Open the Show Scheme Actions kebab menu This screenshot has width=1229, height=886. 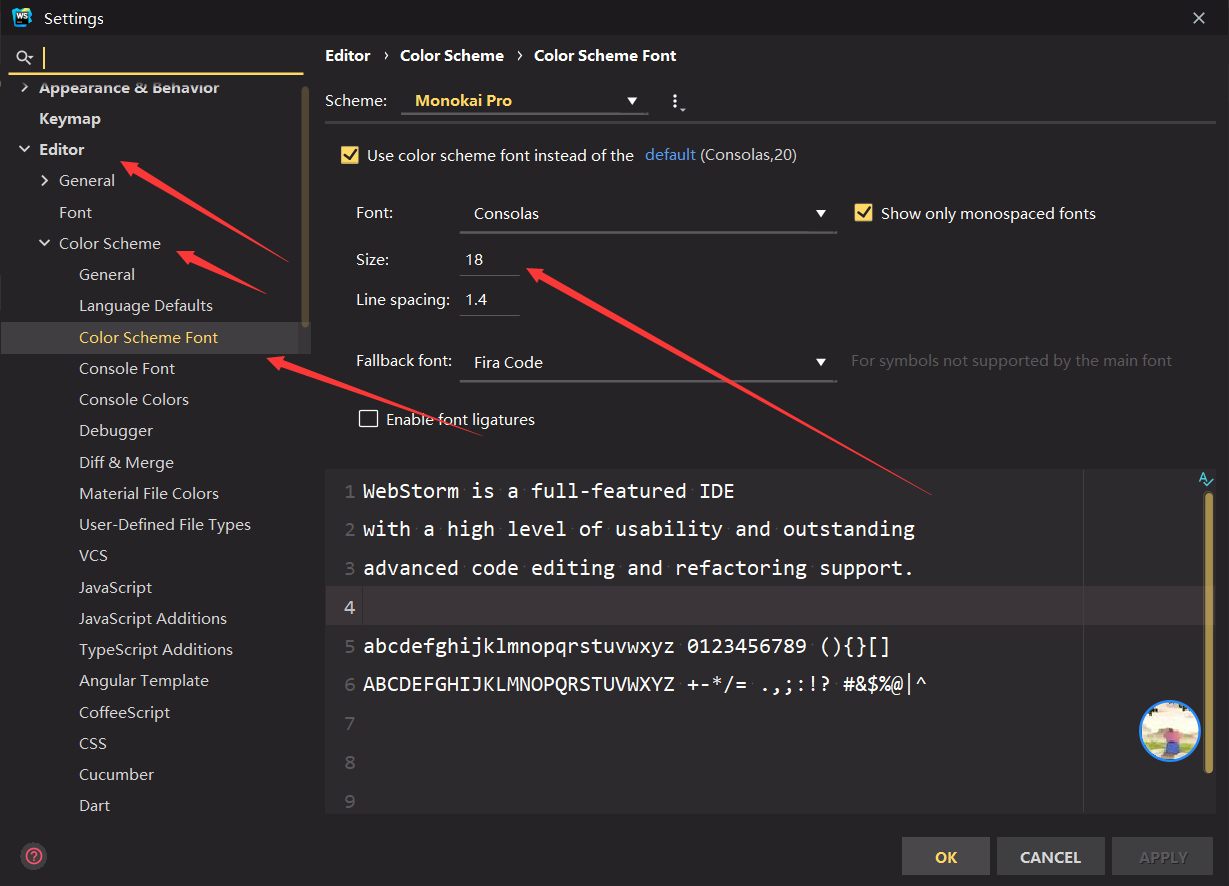click(676, 101)
